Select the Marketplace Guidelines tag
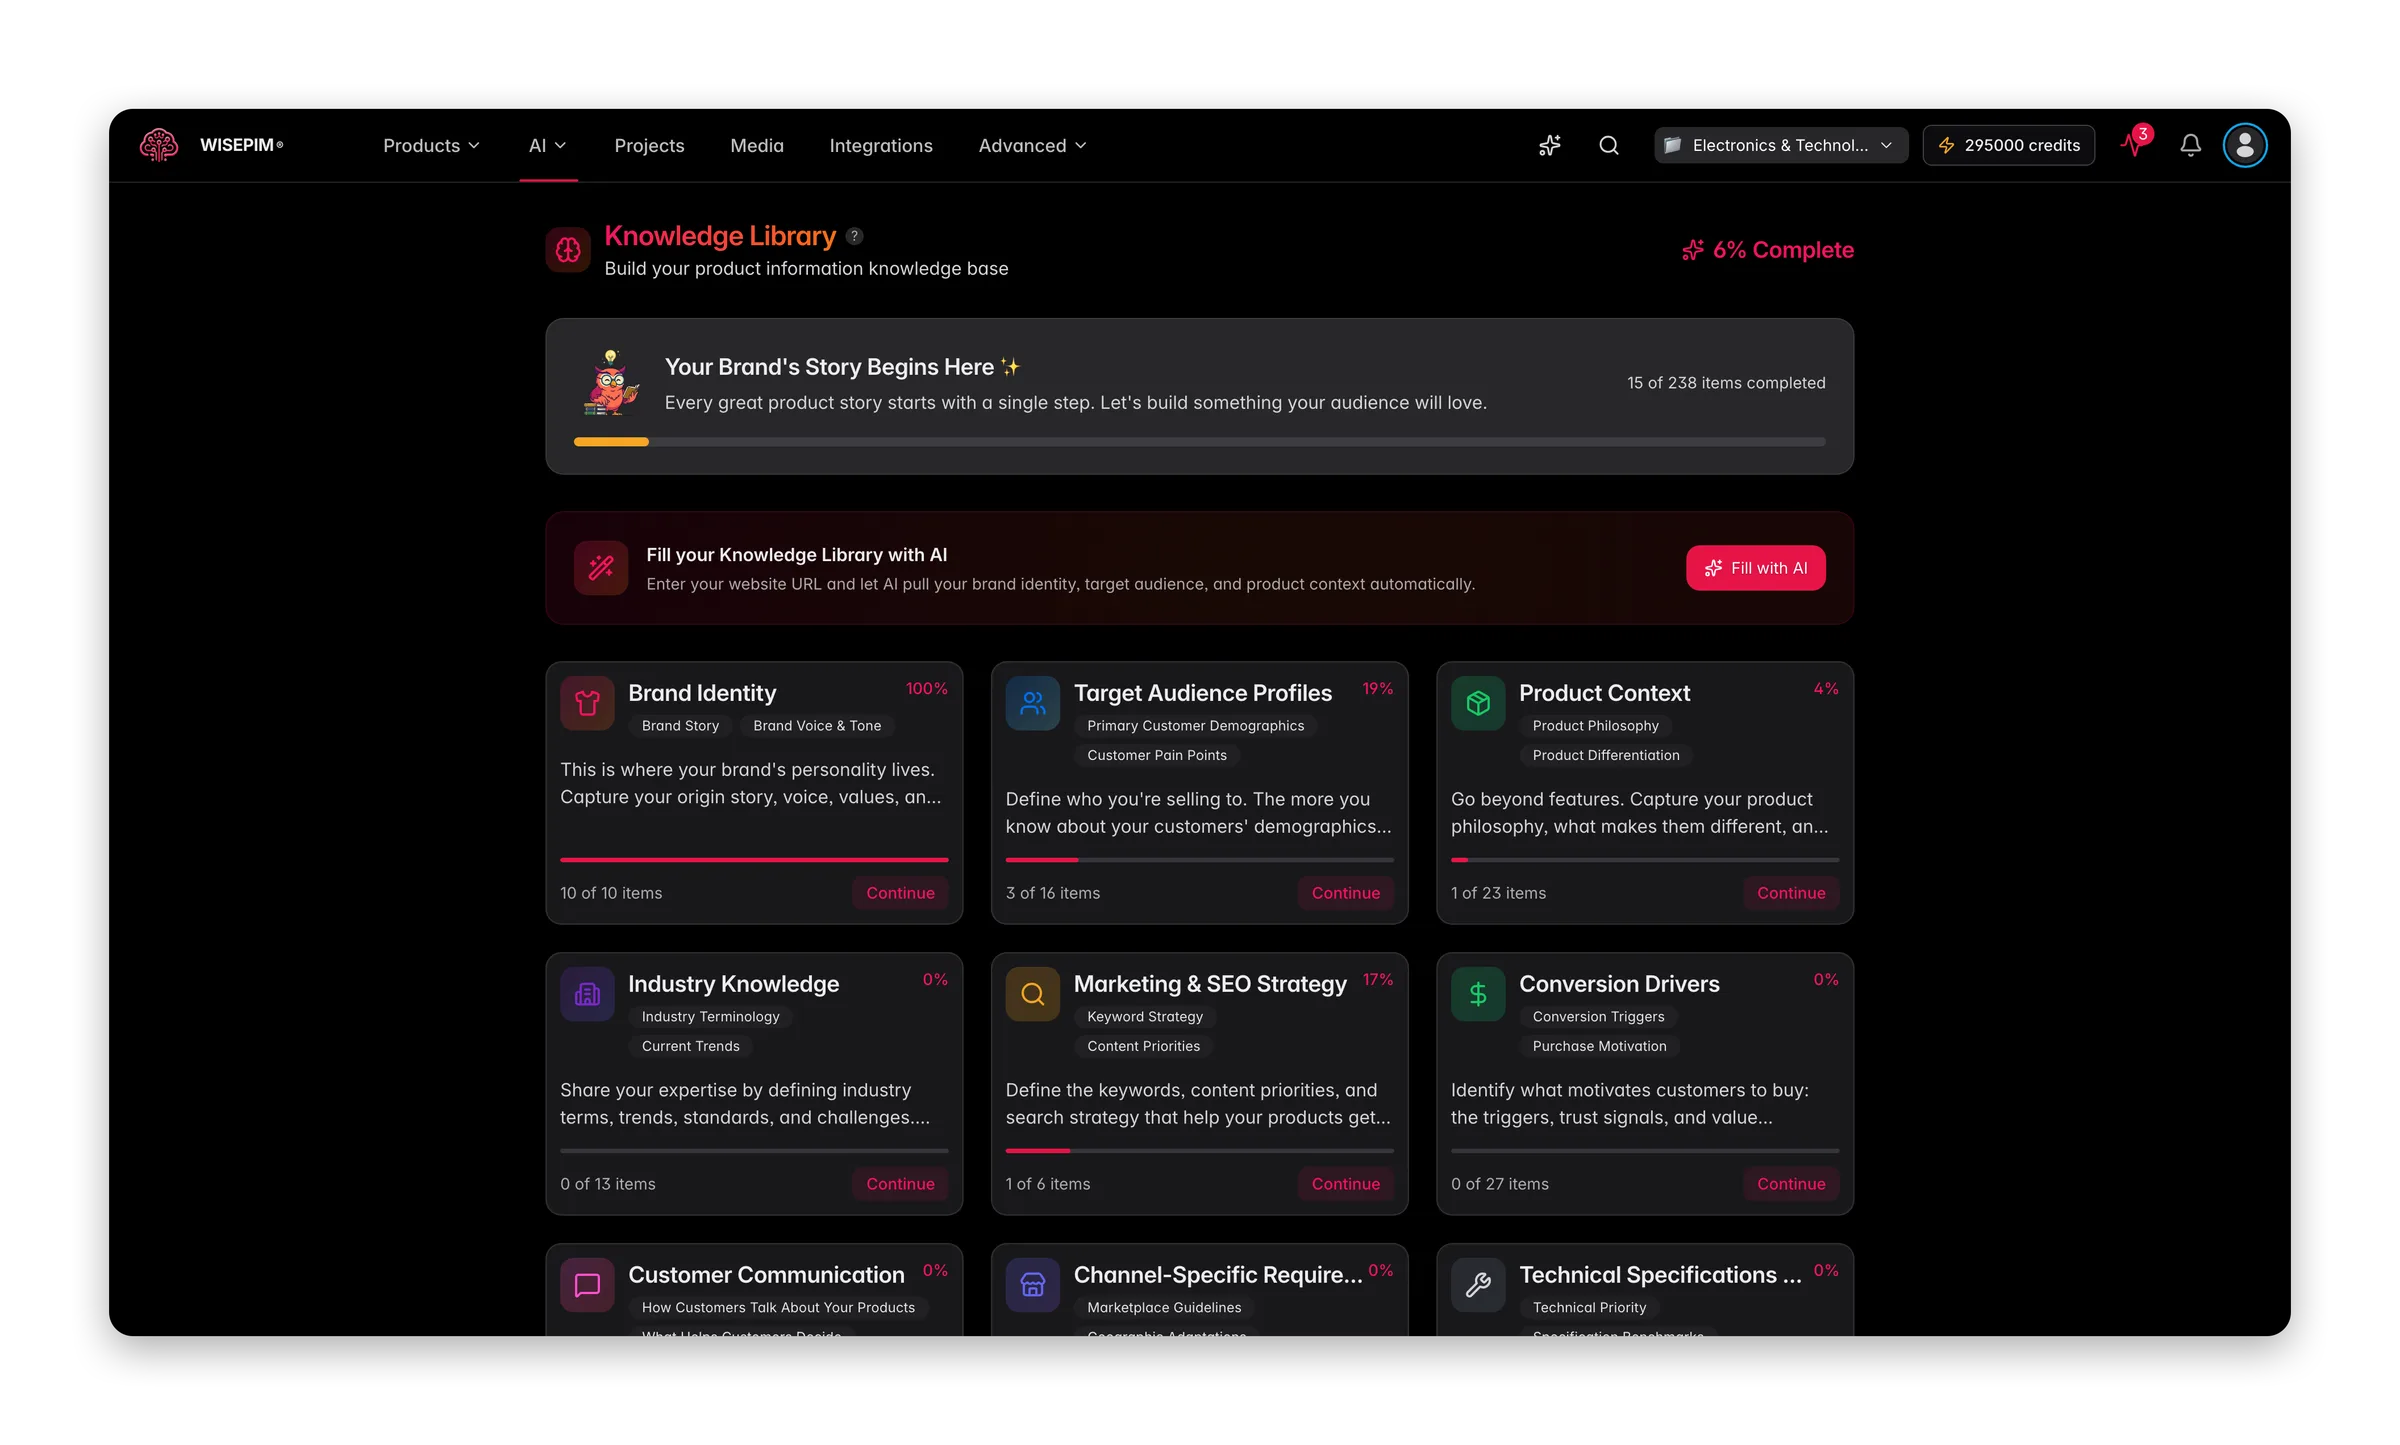 tap(1164, 1308)
